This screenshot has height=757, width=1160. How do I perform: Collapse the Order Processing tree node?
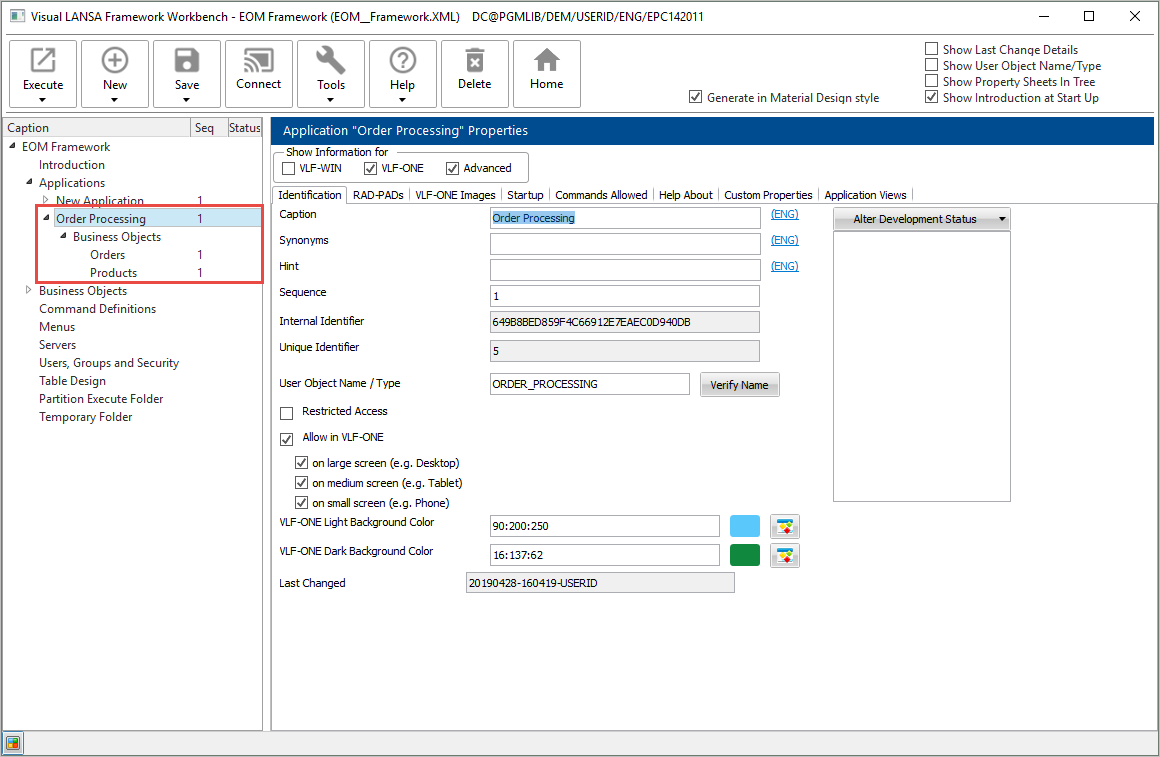pos(46,219)
